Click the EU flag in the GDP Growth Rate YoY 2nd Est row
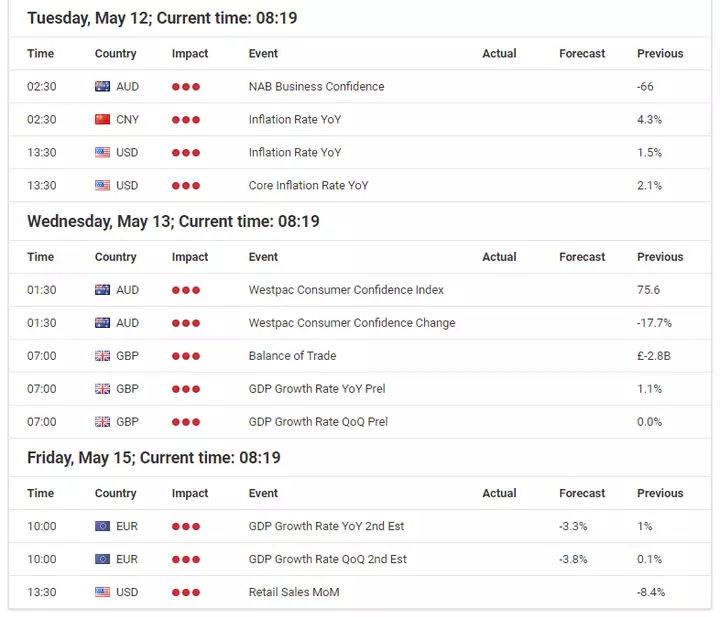Screen dimensions: 720x617 tap(102, 526)
